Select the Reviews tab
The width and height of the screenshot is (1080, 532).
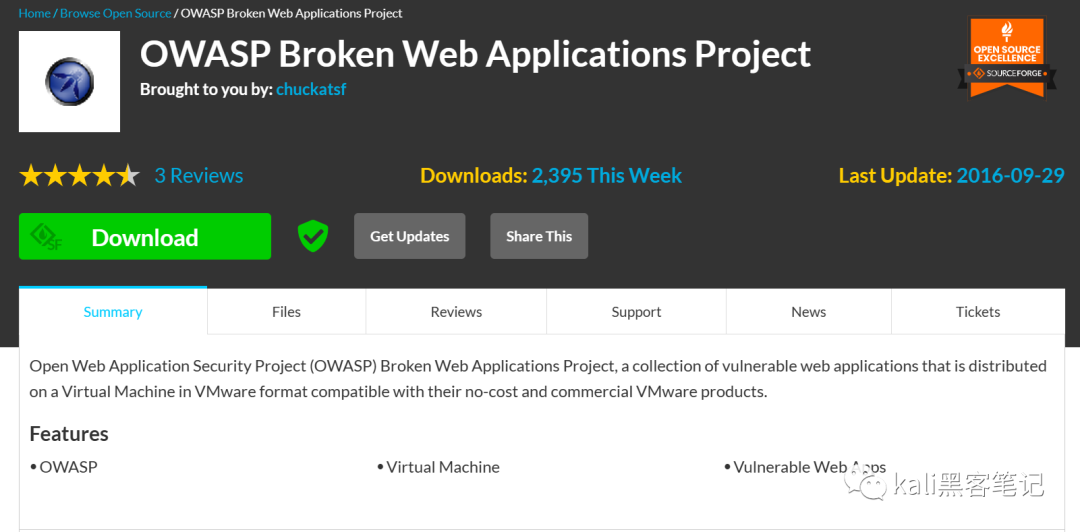(x=456, y=312)
